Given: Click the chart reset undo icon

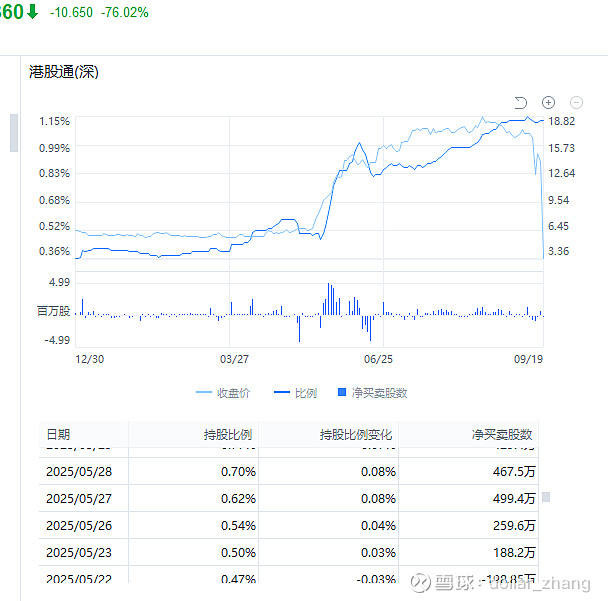Looking at the screenshot, I should coord(520,103).
